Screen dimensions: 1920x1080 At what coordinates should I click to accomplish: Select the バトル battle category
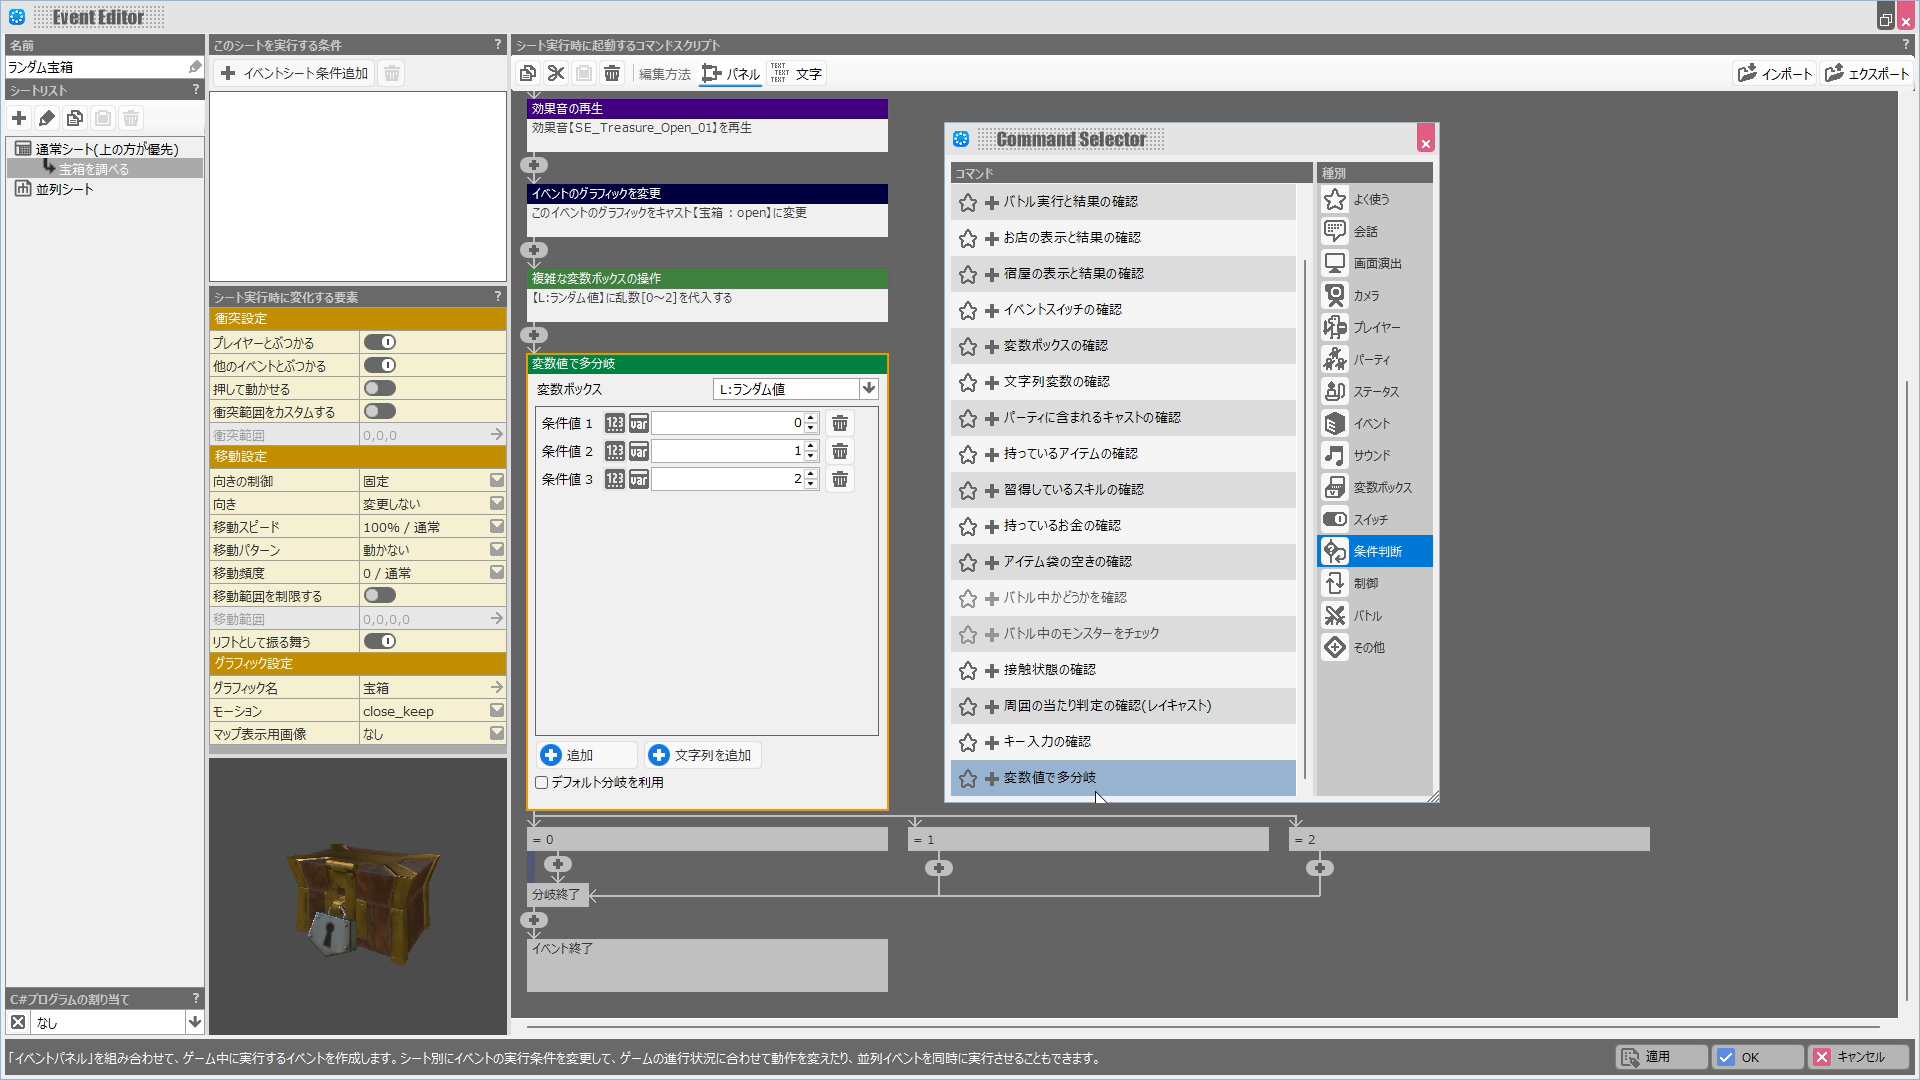[1375, 615]
